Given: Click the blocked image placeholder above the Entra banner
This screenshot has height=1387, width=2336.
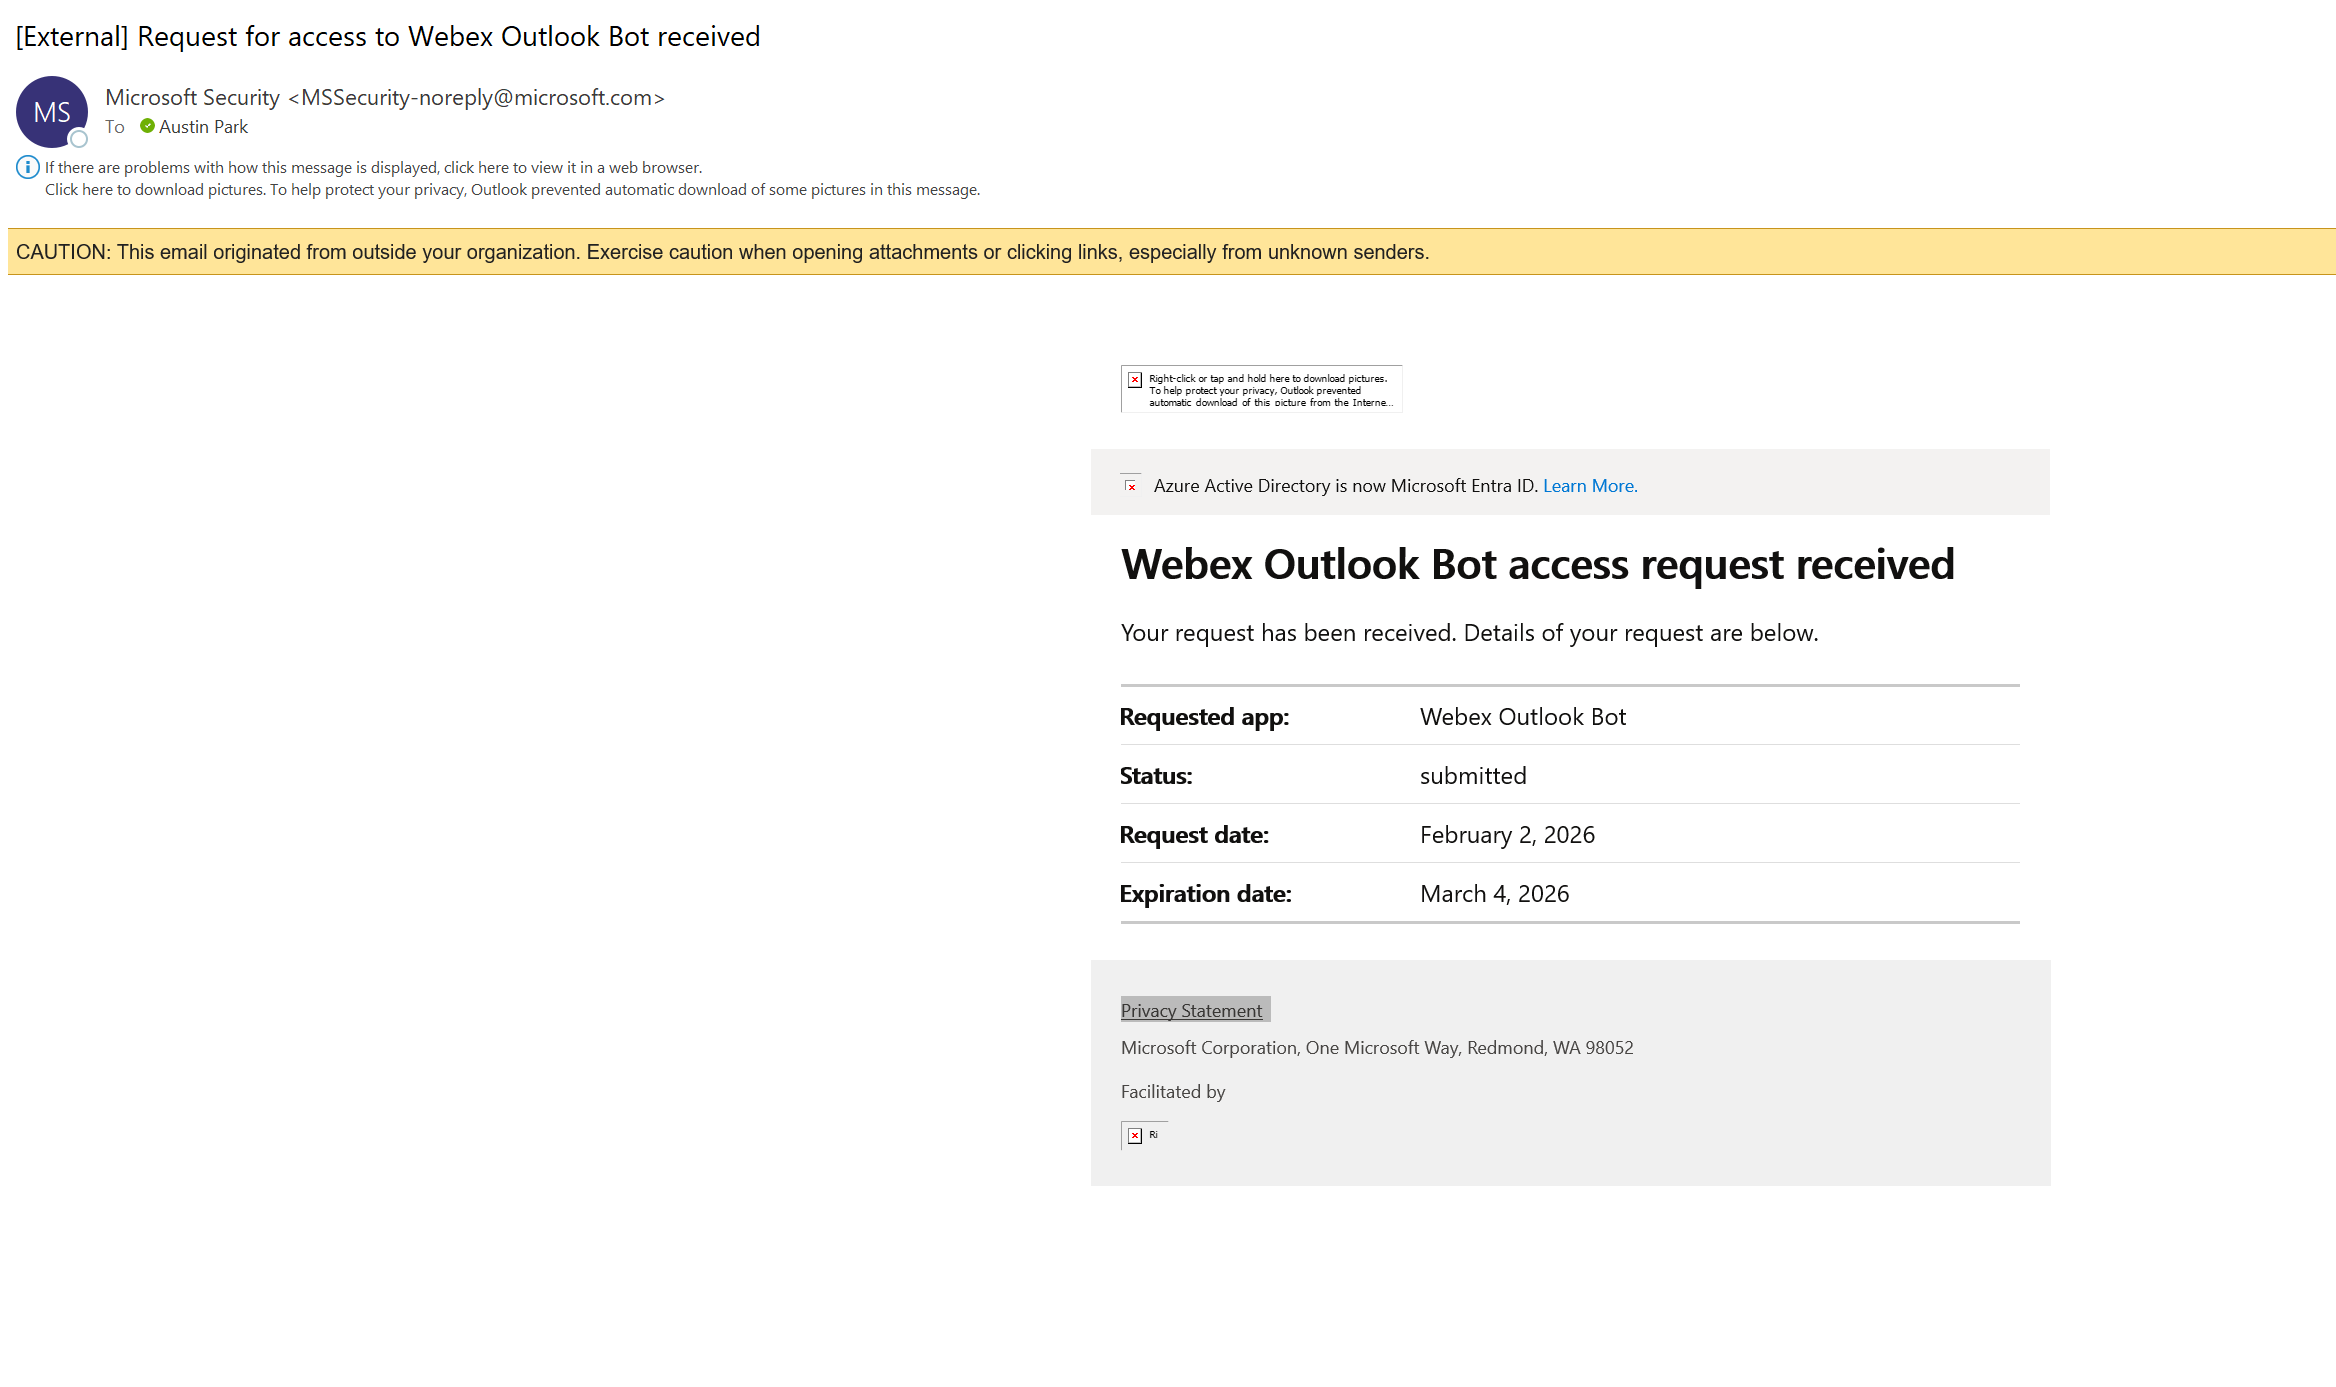Looking at the screenshot, I should [x=1261, y=389].
